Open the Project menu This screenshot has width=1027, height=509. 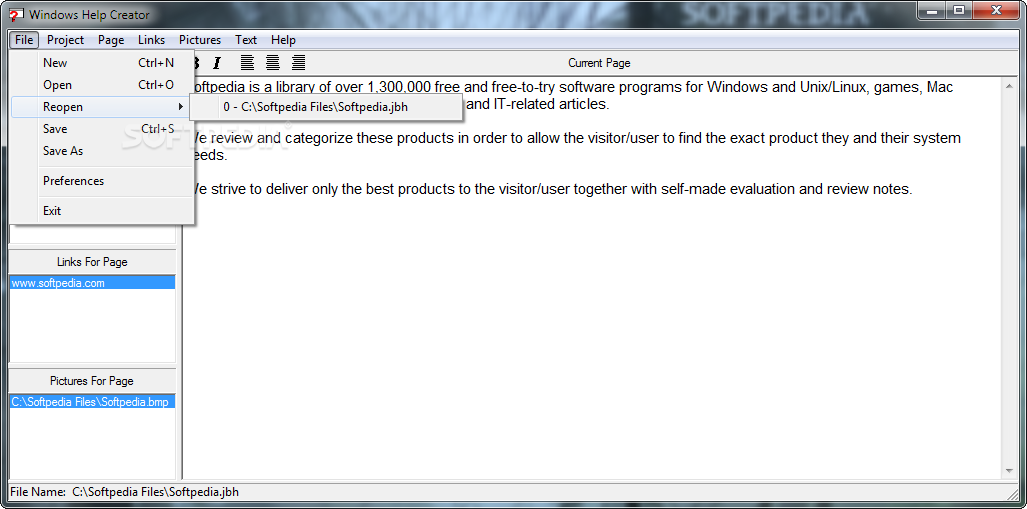coord(65,40)
